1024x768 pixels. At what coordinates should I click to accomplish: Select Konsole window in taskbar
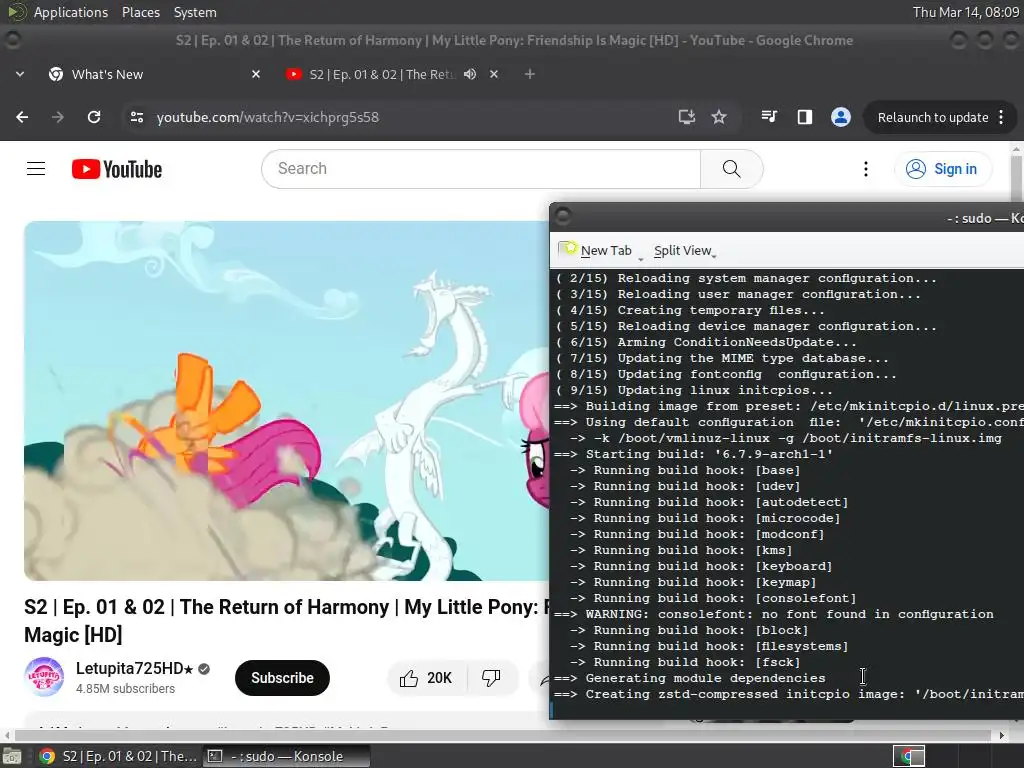pyautogui.click(x=287, y=756)
